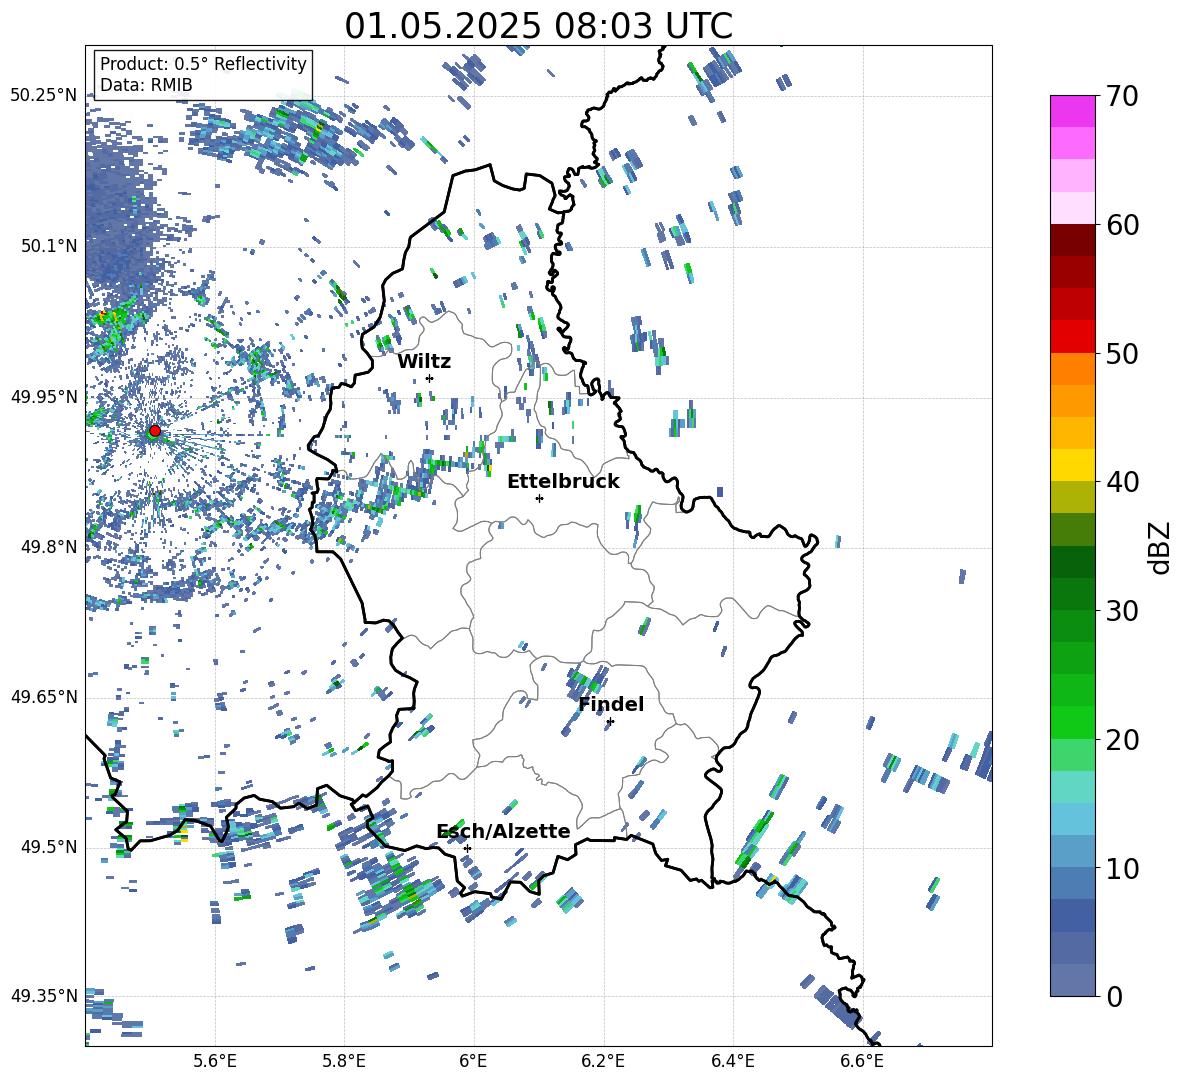Screen dimensions: 1184x1081
Task: Click the Product: 0.5° Reflectivity text
Action: [x=203, y=64]
